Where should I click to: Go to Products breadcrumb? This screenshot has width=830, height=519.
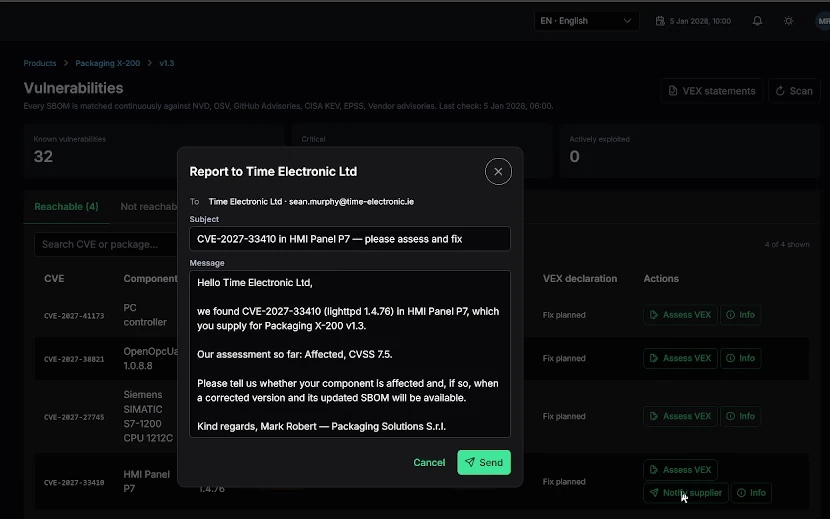[40, 63]
